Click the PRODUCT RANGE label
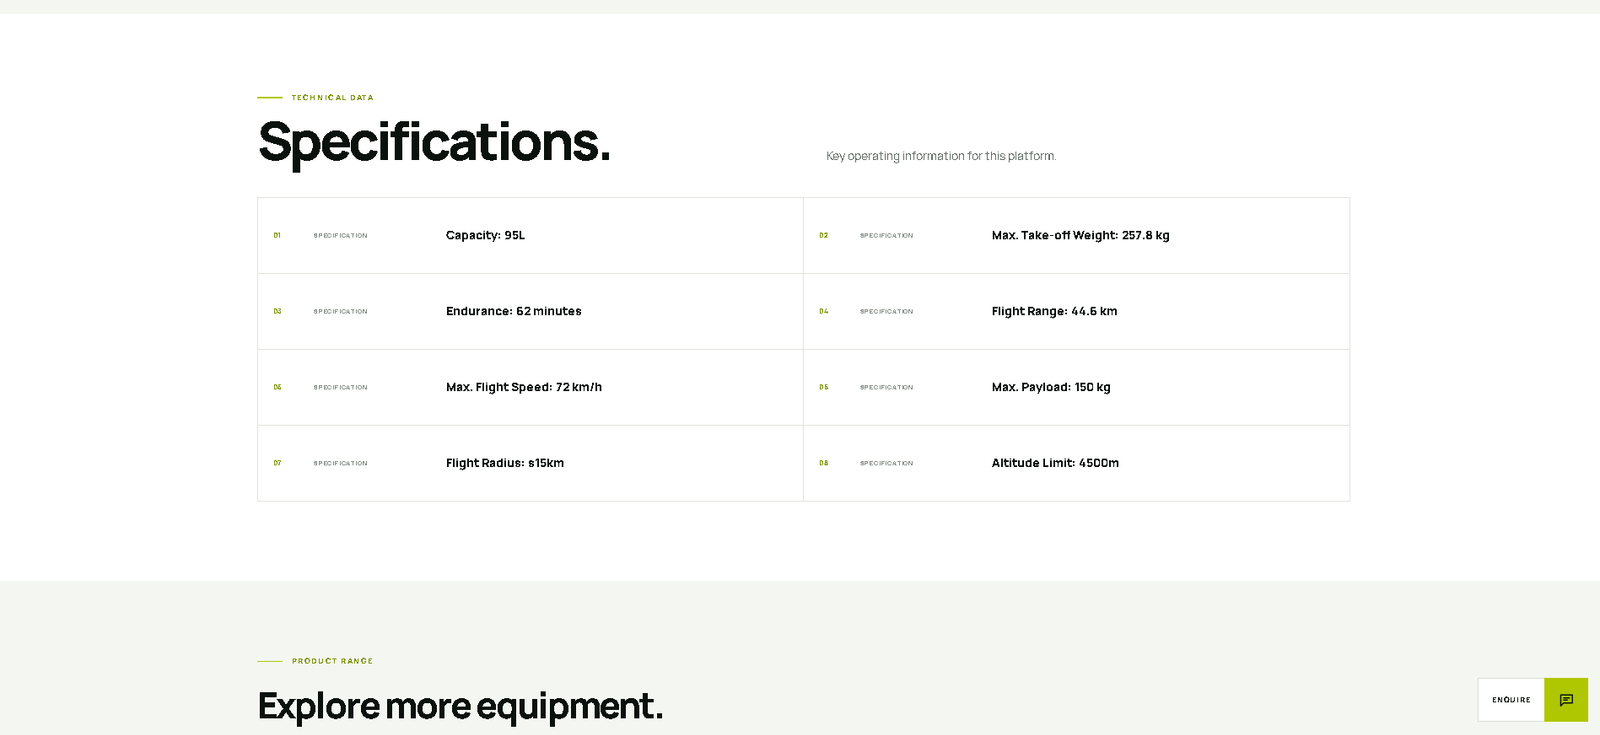 point(332,661)
